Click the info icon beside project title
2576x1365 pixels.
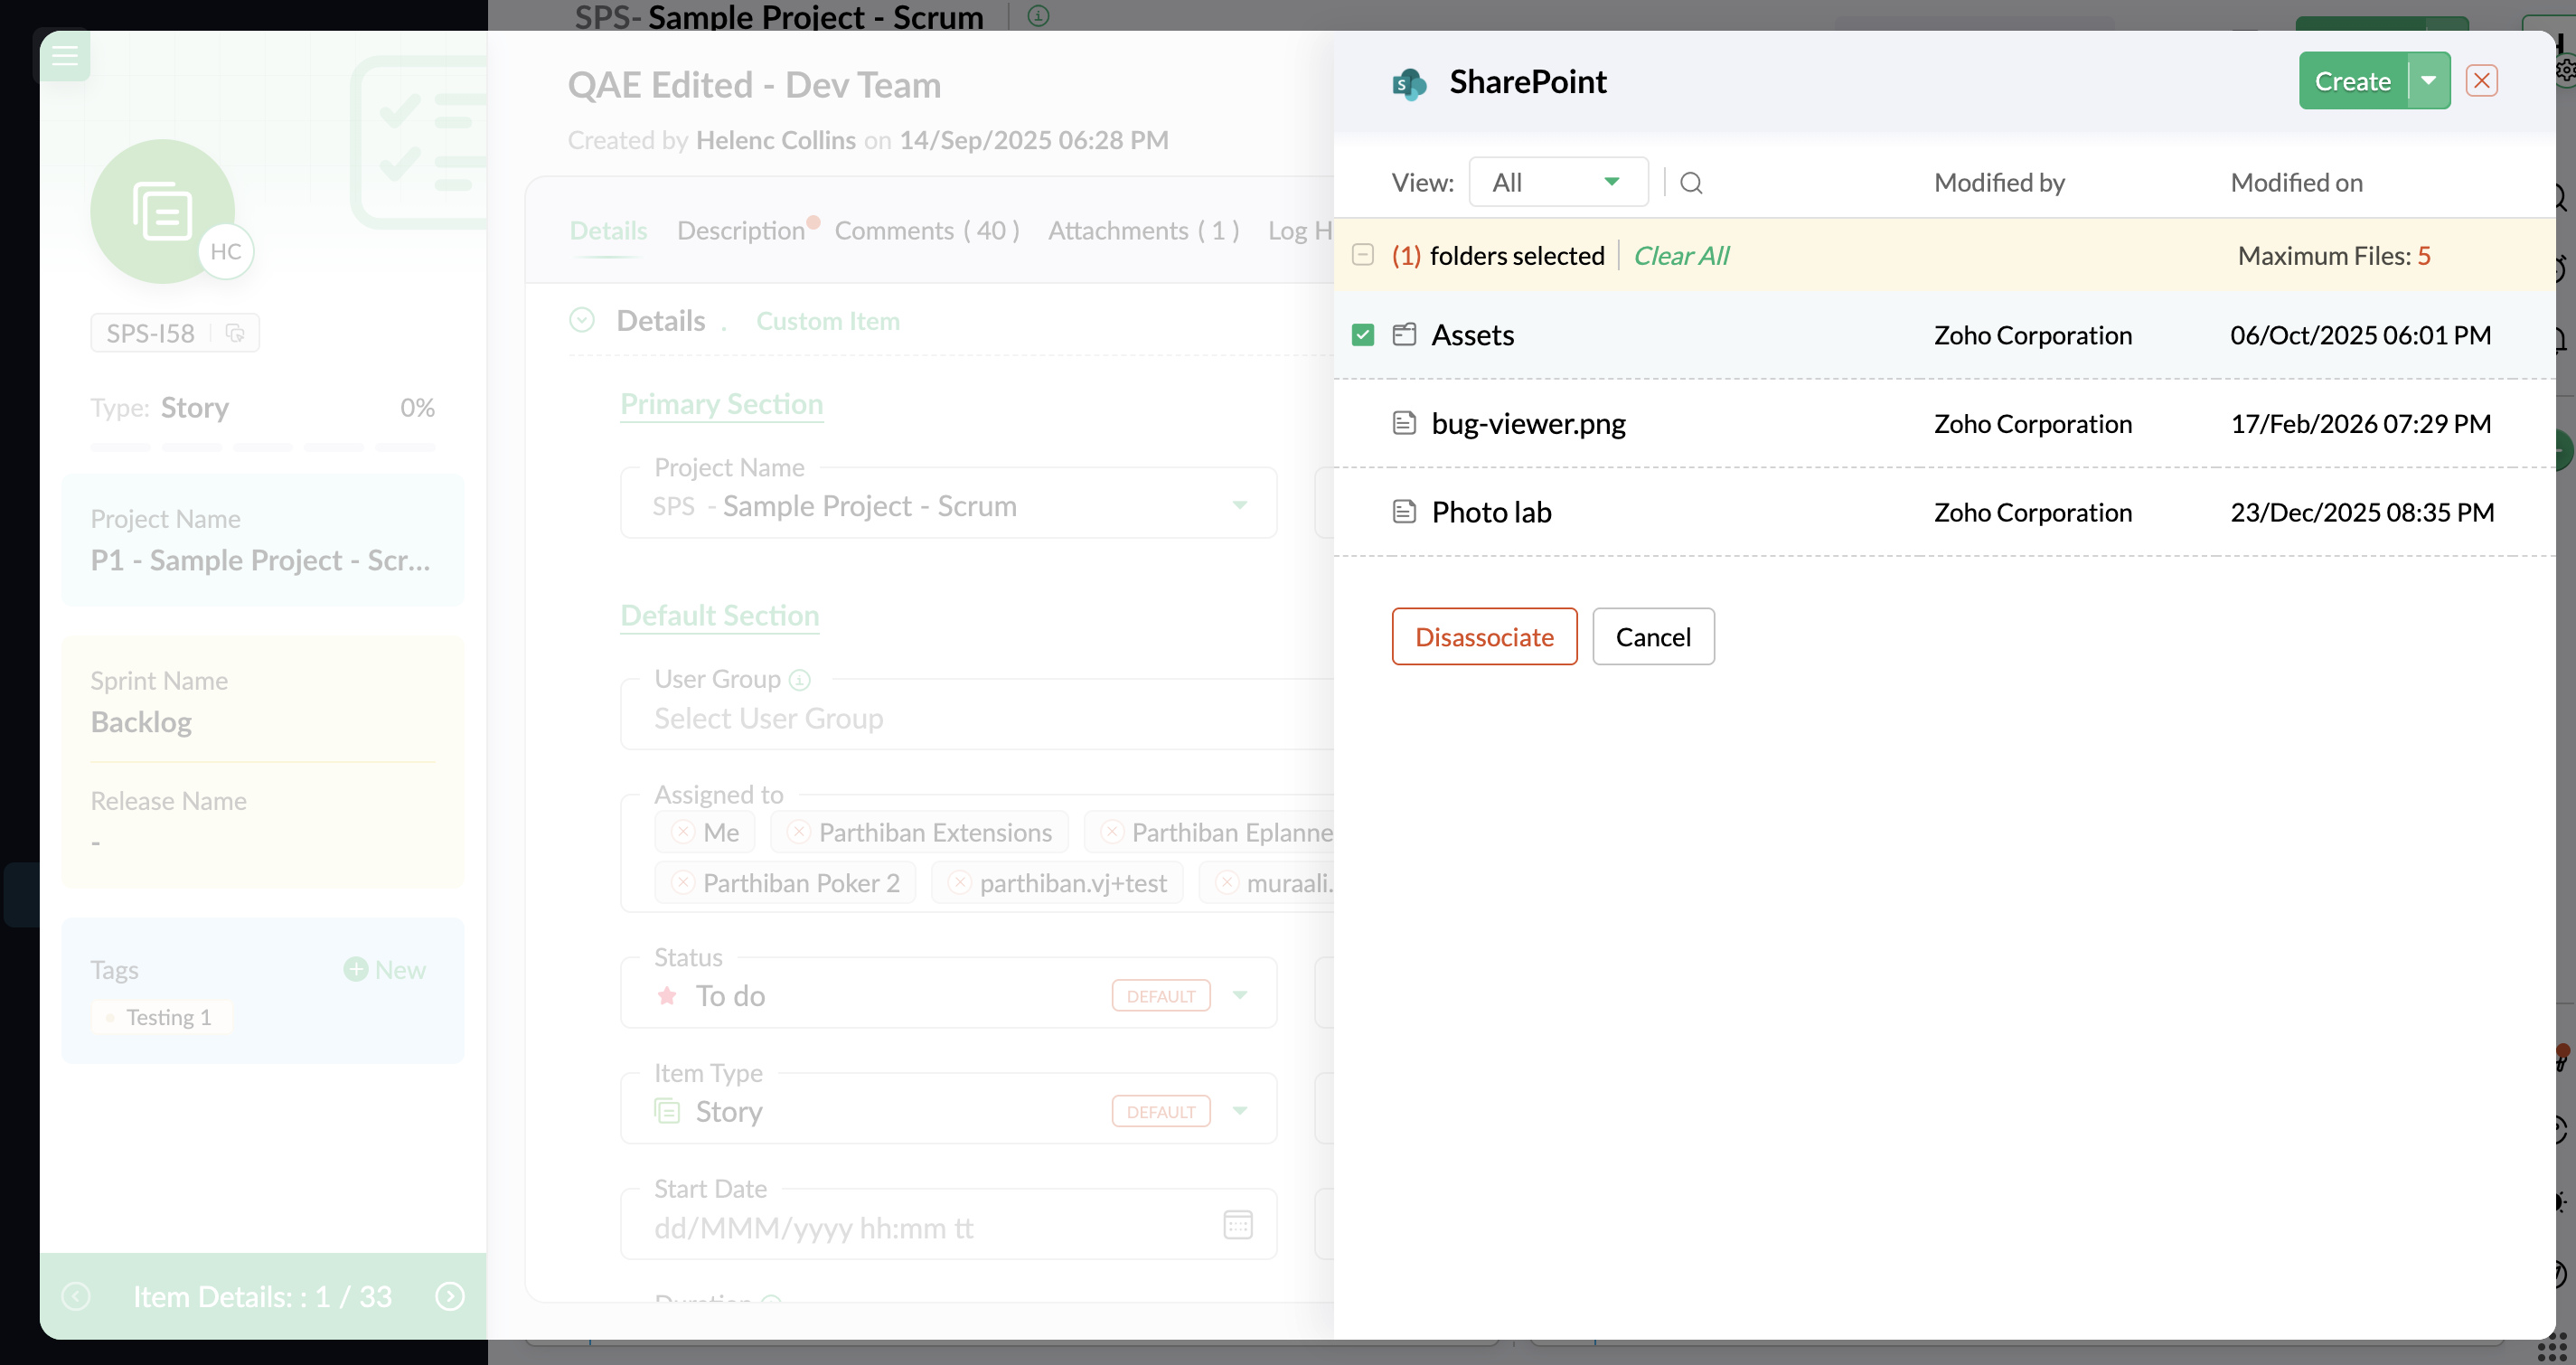1038,15
